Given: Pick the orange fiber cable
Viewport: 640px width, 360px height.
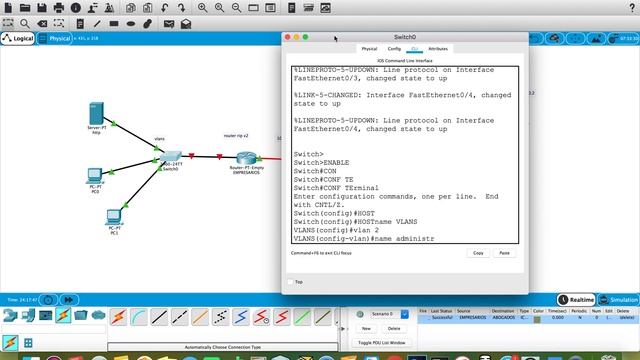Looking at the screenshot, I should 200,317.
